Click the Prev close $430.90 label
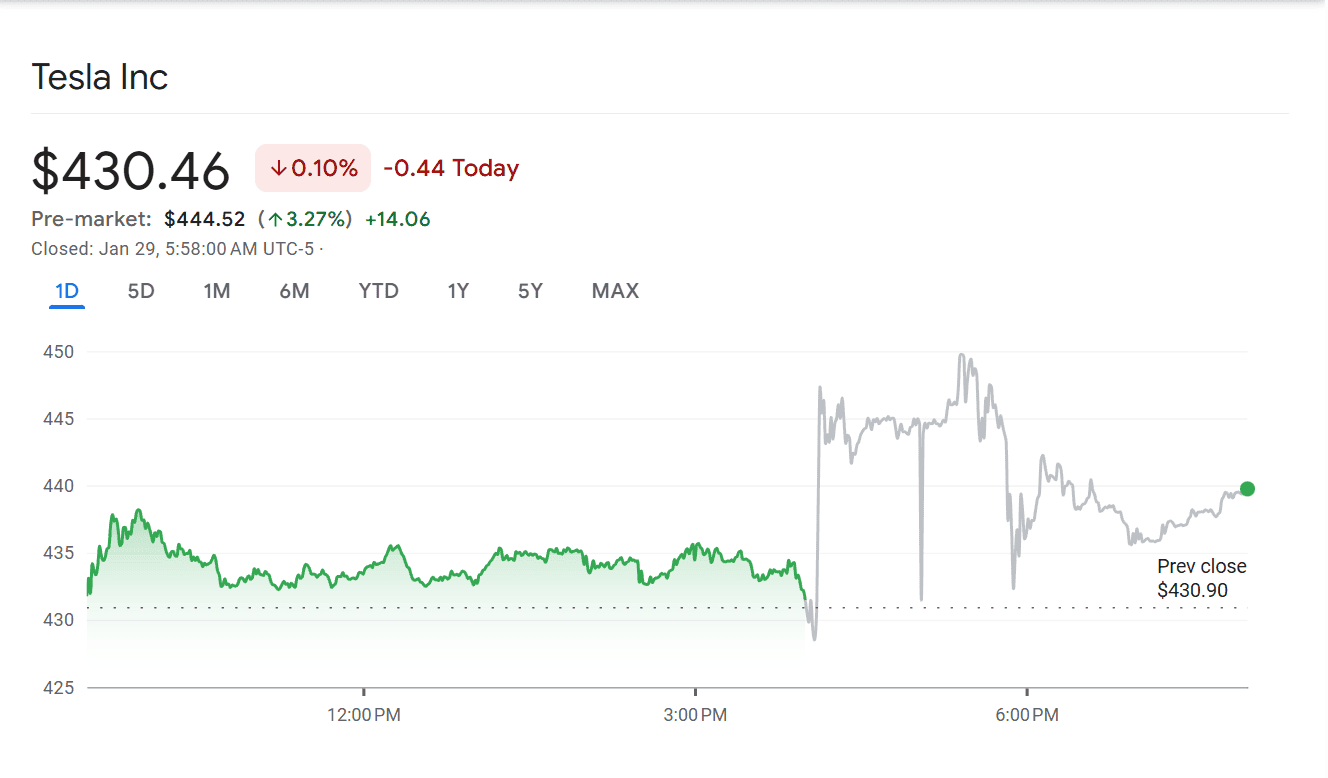 [x=1201, y=579]
